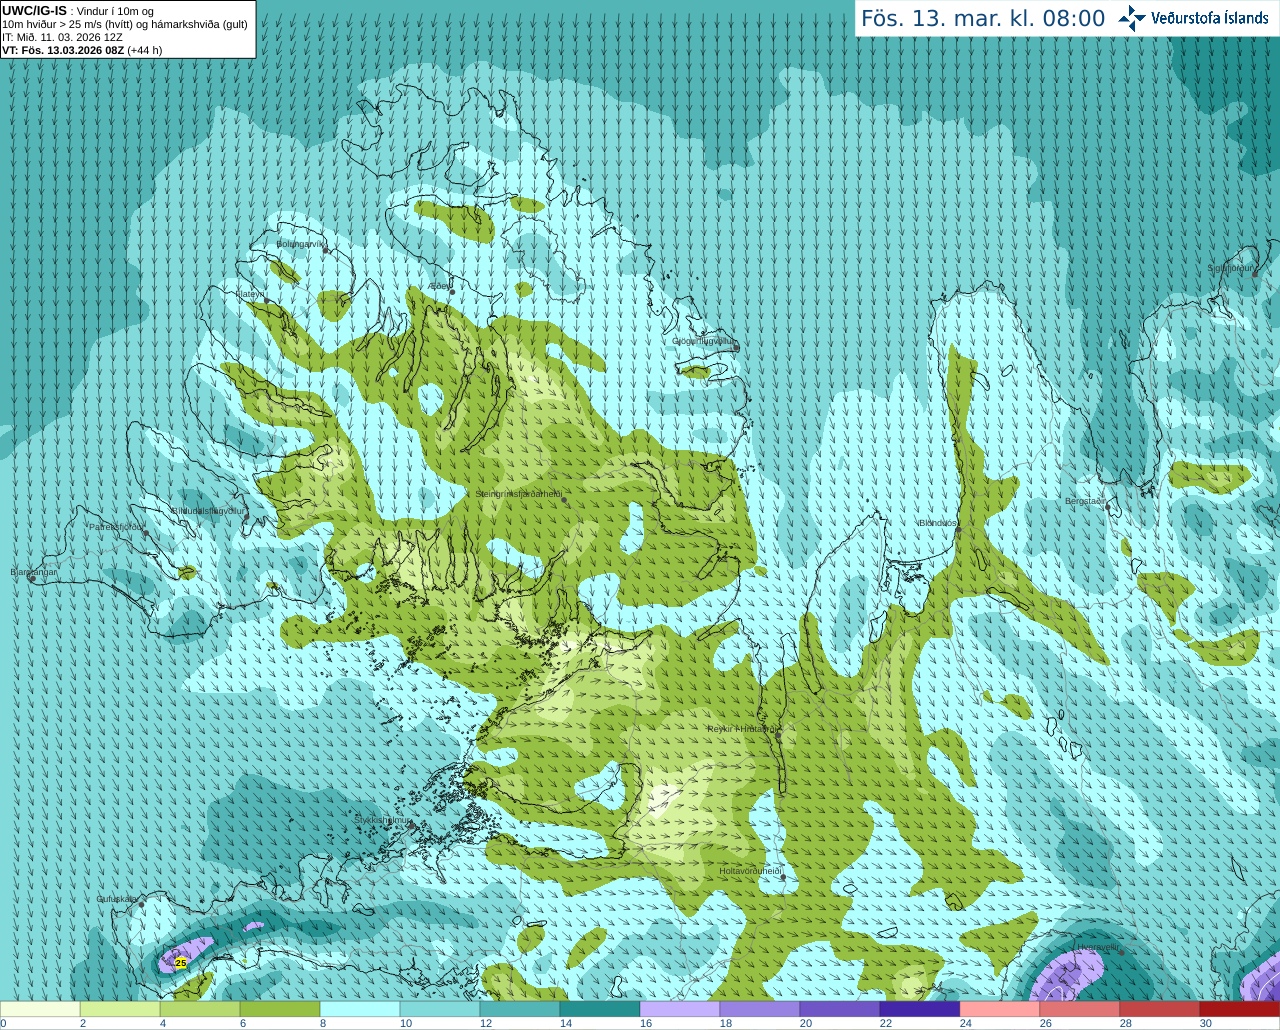Select the Æðey station marker
This screenshot has width=1280, height=1030.
pyautogui.click(x=452, y=292)
